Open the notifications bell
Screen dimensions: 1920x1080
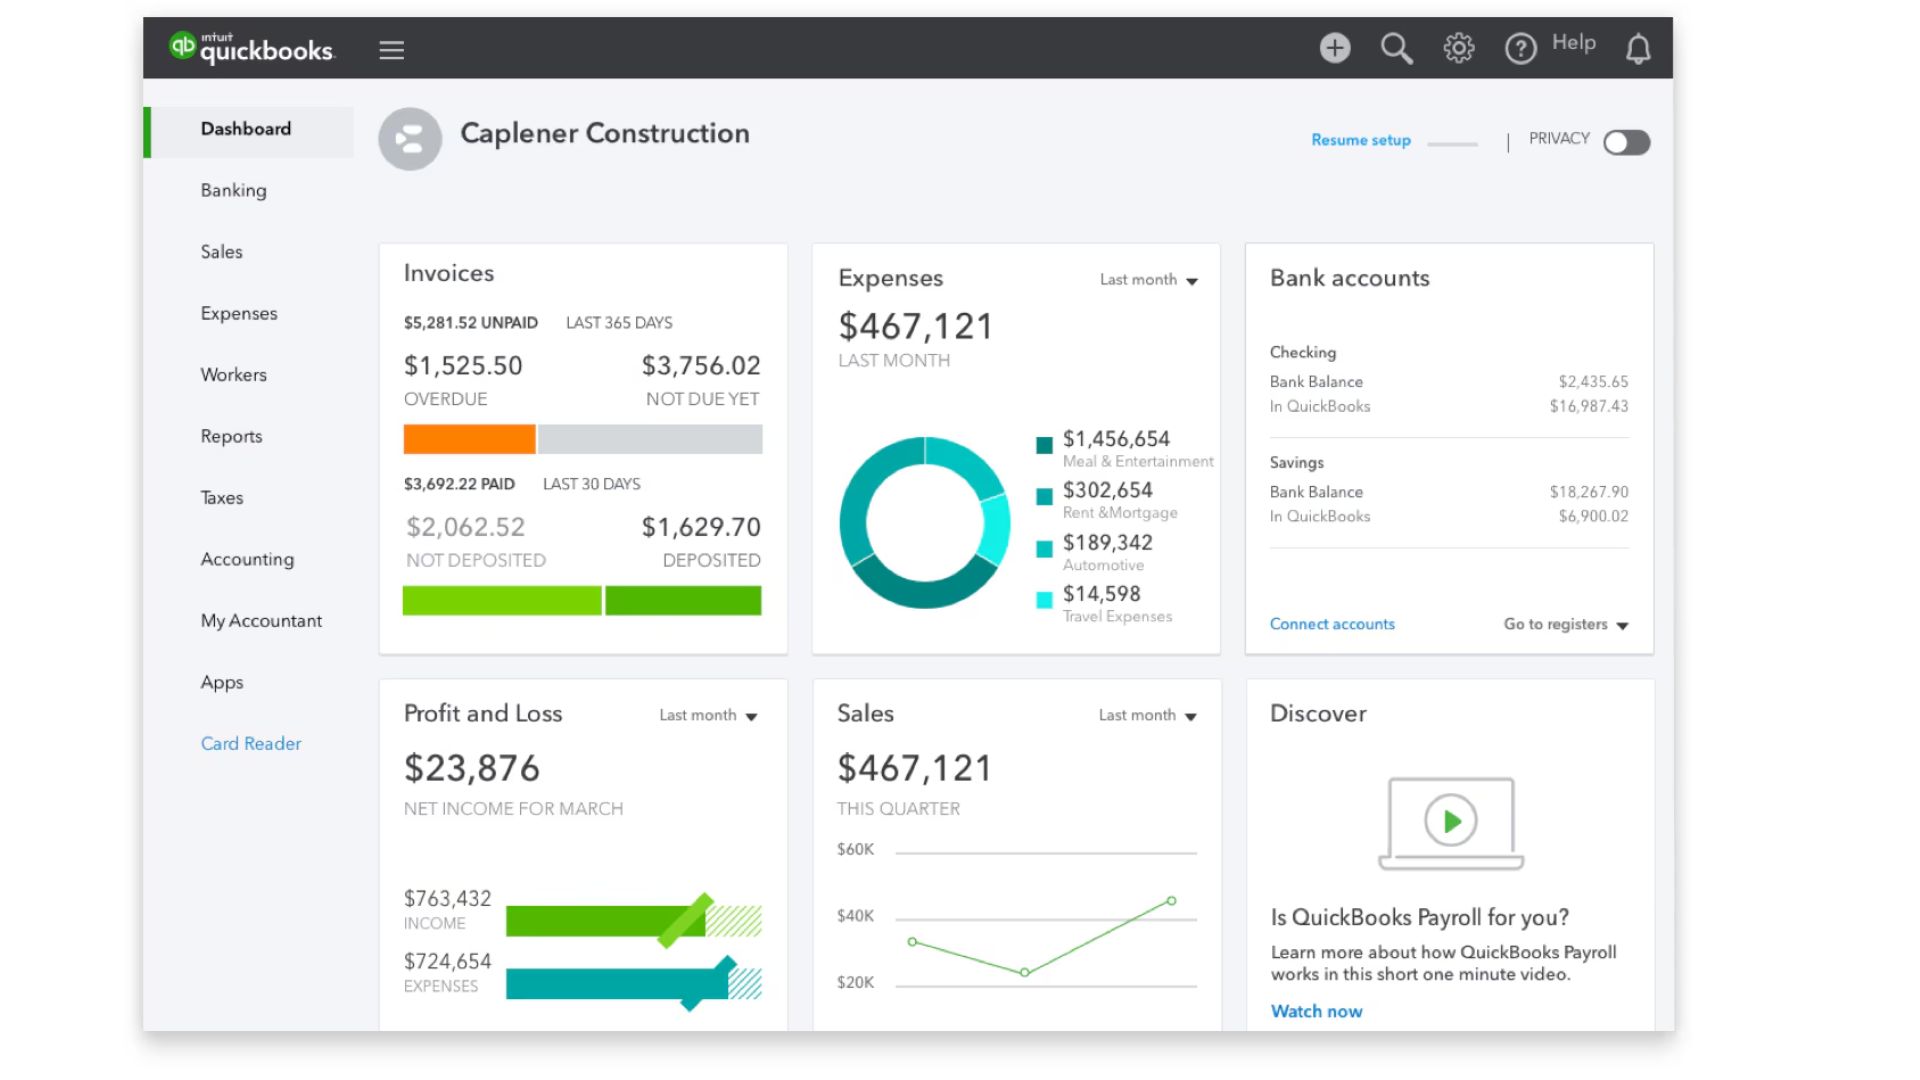[1638, 48]
